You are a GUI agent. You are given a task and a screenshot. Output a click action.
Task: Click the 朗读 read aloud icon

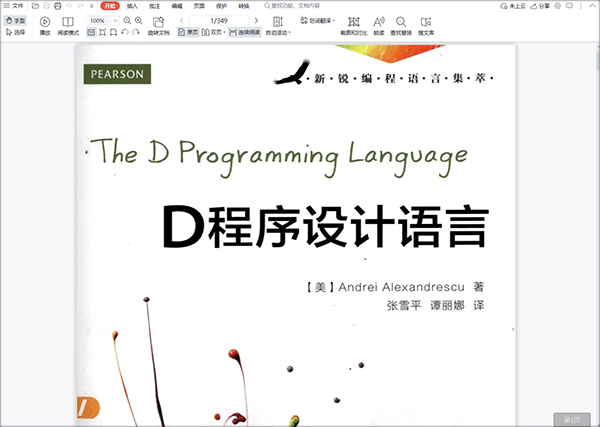[379, 26]
